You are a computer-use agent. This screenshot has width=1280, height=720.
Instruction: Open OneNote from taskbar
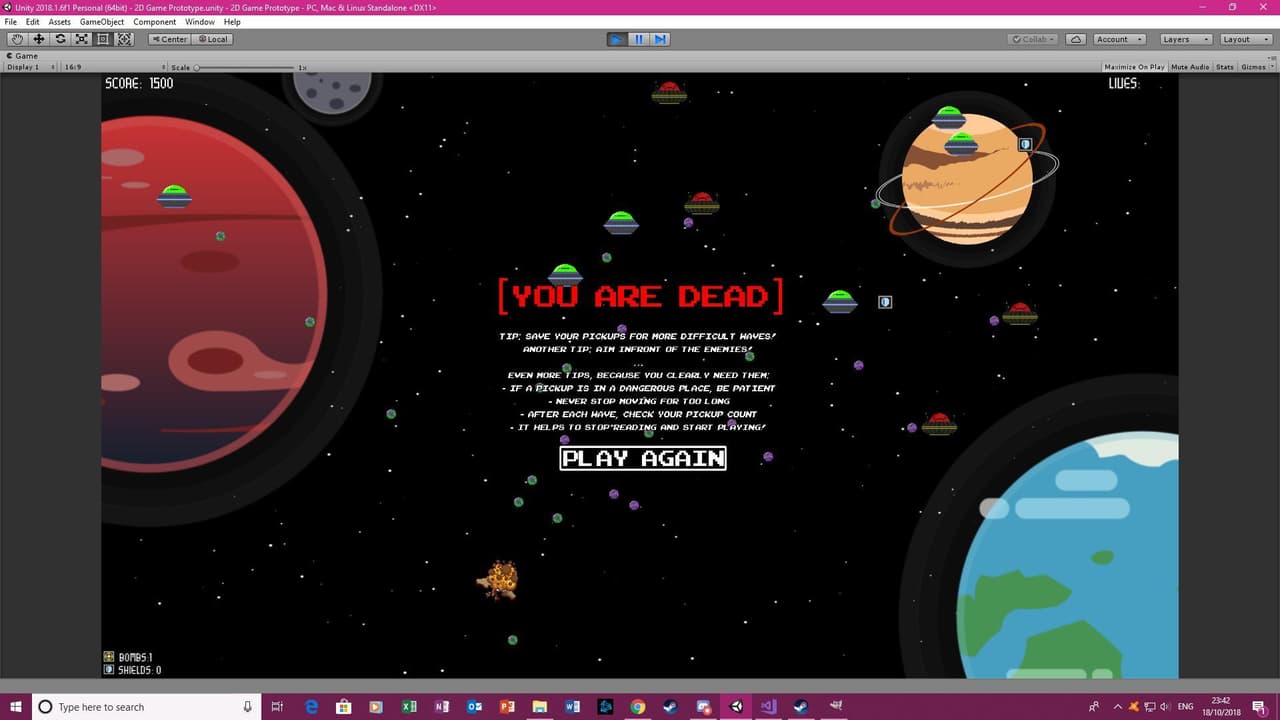point(442,707)
